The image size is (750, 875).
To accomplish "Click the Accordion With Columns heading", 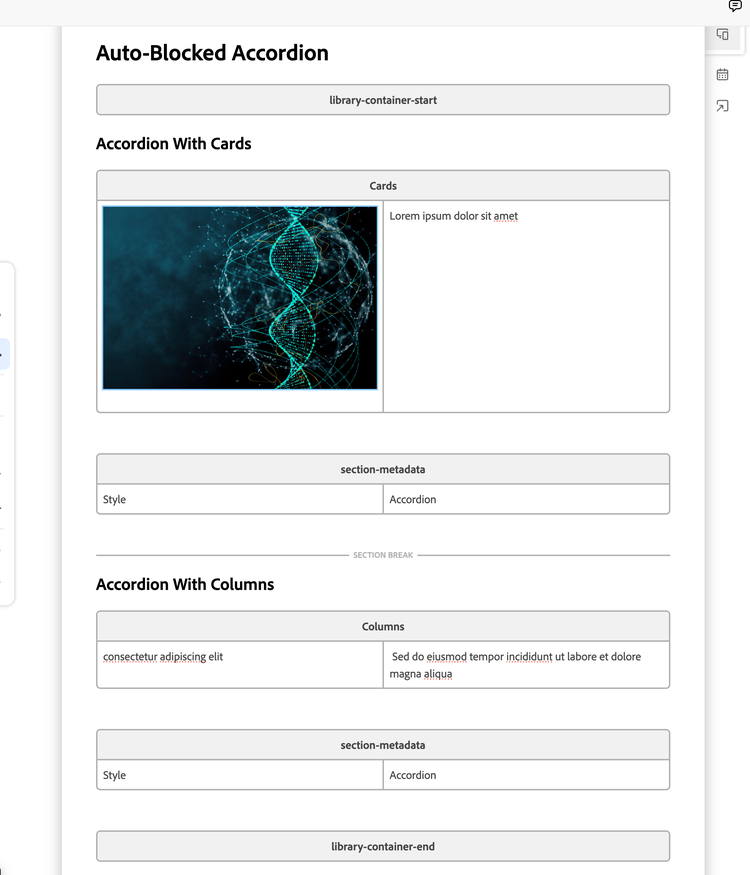I will pos(185,584).
